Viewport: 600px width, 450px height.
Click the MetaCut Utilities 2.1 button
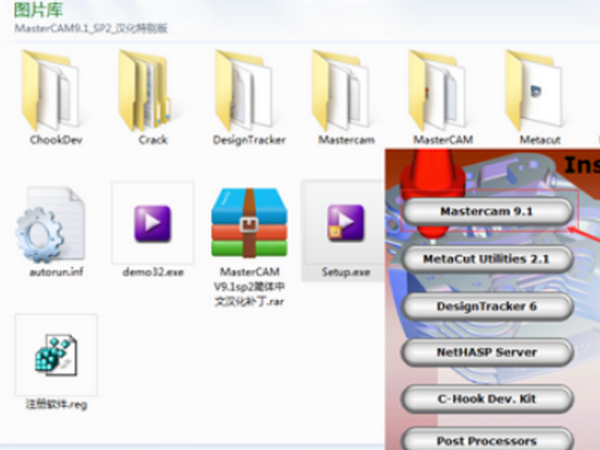[487, 259]
